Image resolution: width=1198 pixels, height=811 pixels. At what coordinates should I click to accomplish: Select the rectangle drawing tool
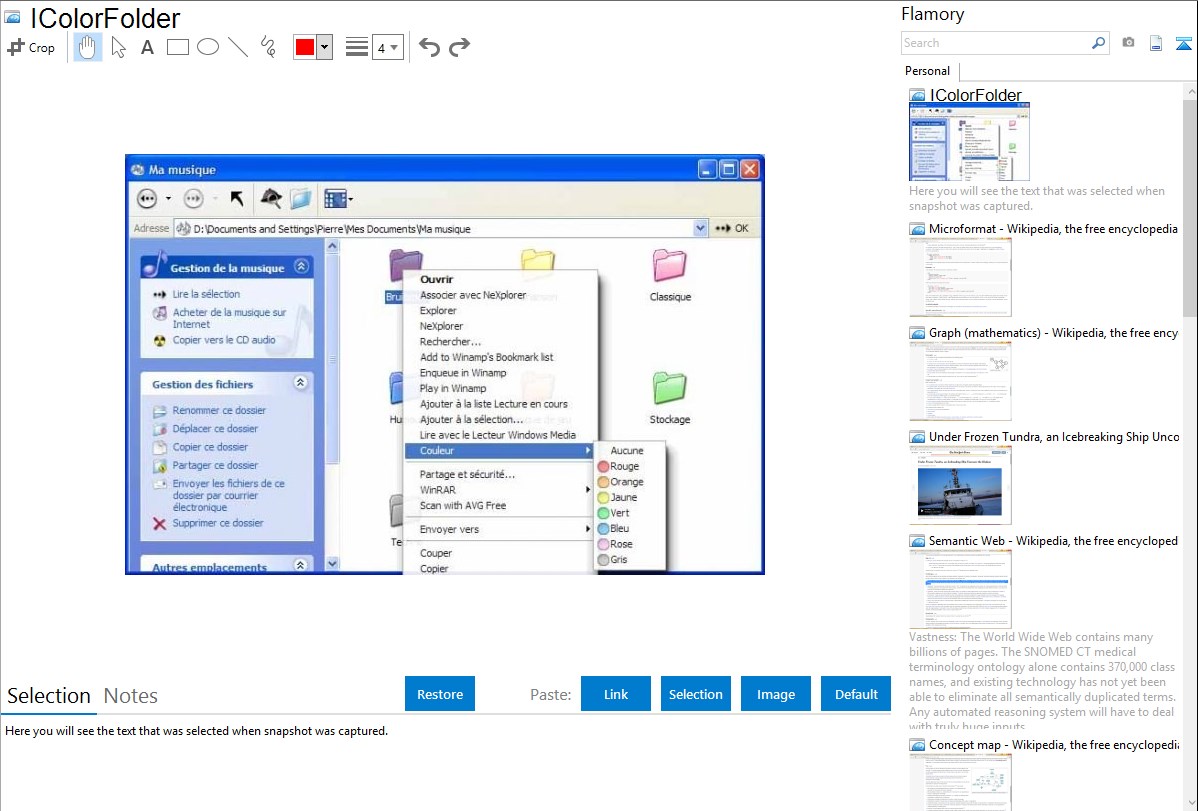177,47
